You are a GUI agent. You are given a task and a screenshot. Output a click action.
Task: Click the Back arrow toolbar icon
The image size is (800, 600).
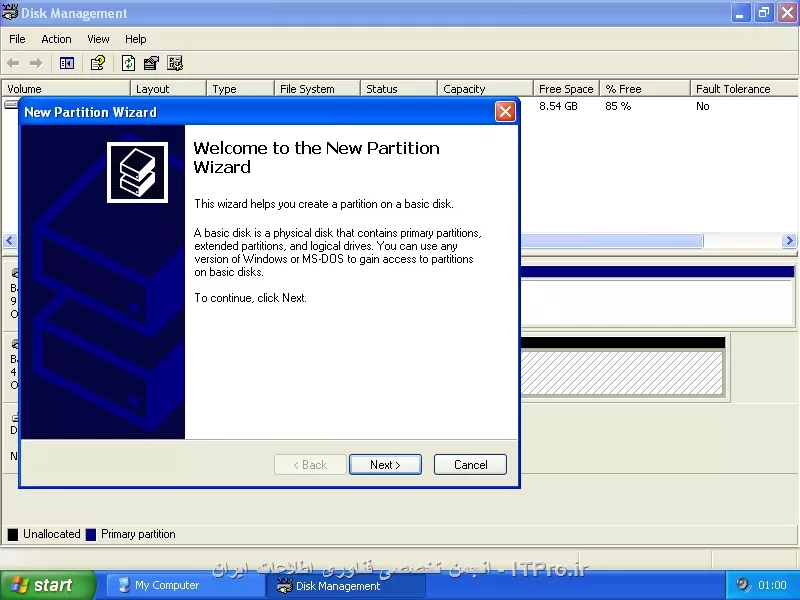(13, 63)
